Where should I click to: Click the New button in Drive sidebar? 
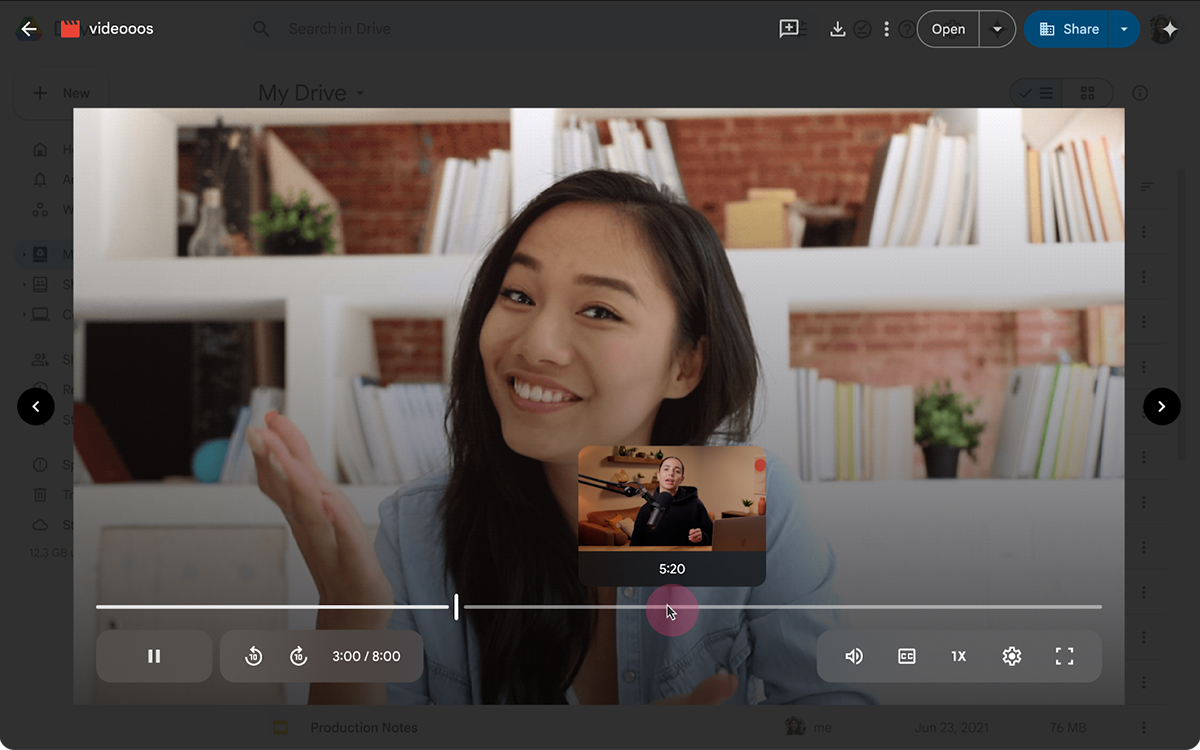[62, 93]
